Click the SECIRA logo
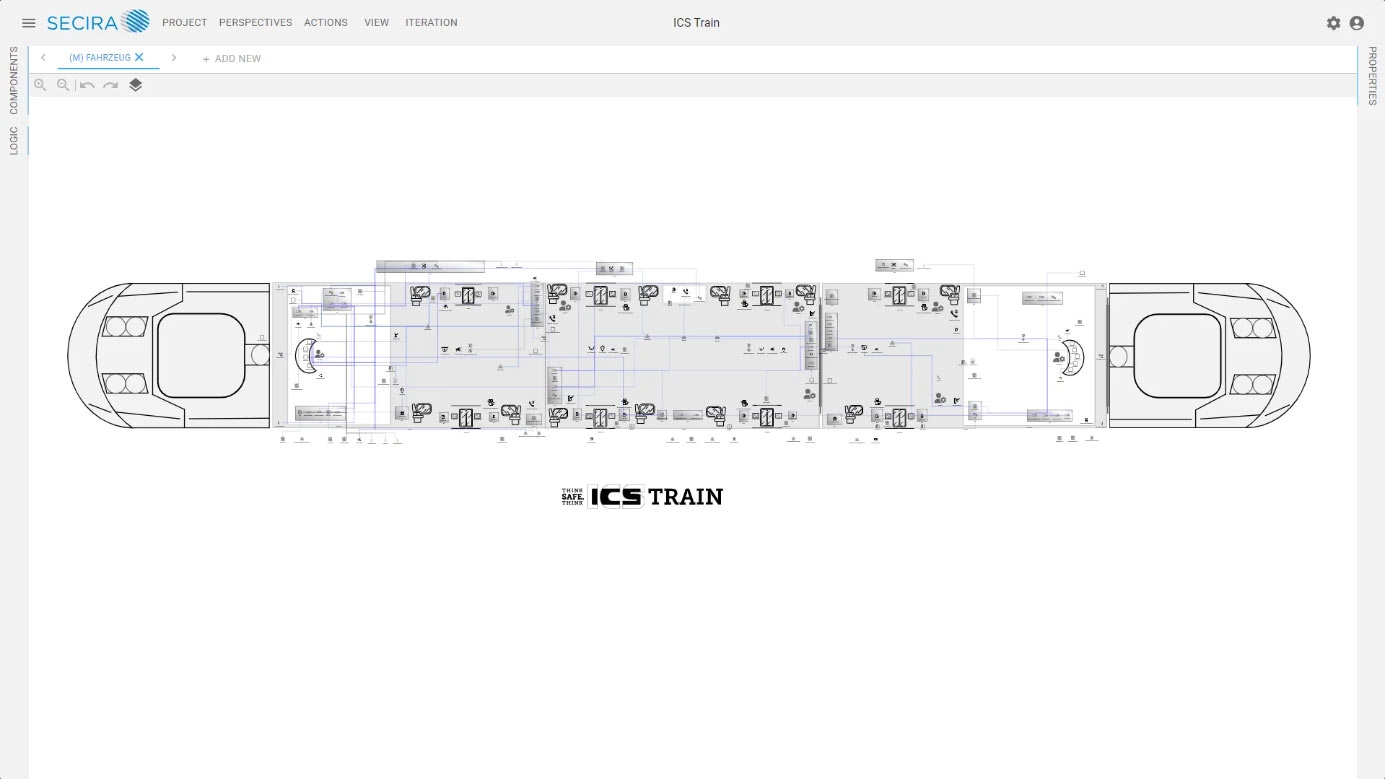This screenshot has width=1385, height=779. pyautogui.click(x=98, y=22)
